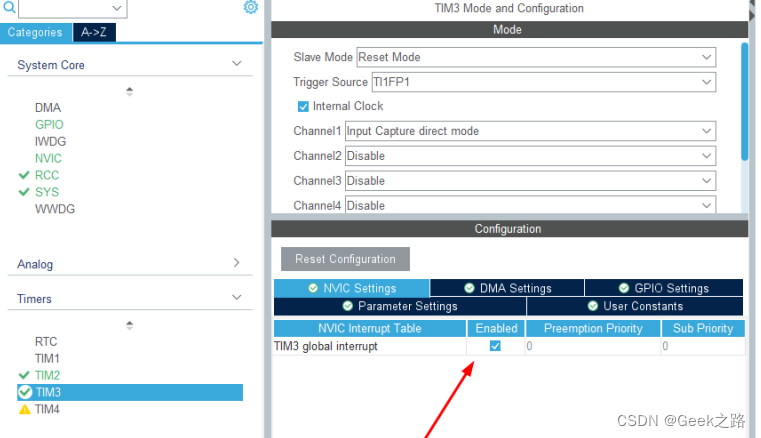Click the TIM4 warning triangle icon
The width and height of the screenshot is (761, 438).
pos(24,409)
